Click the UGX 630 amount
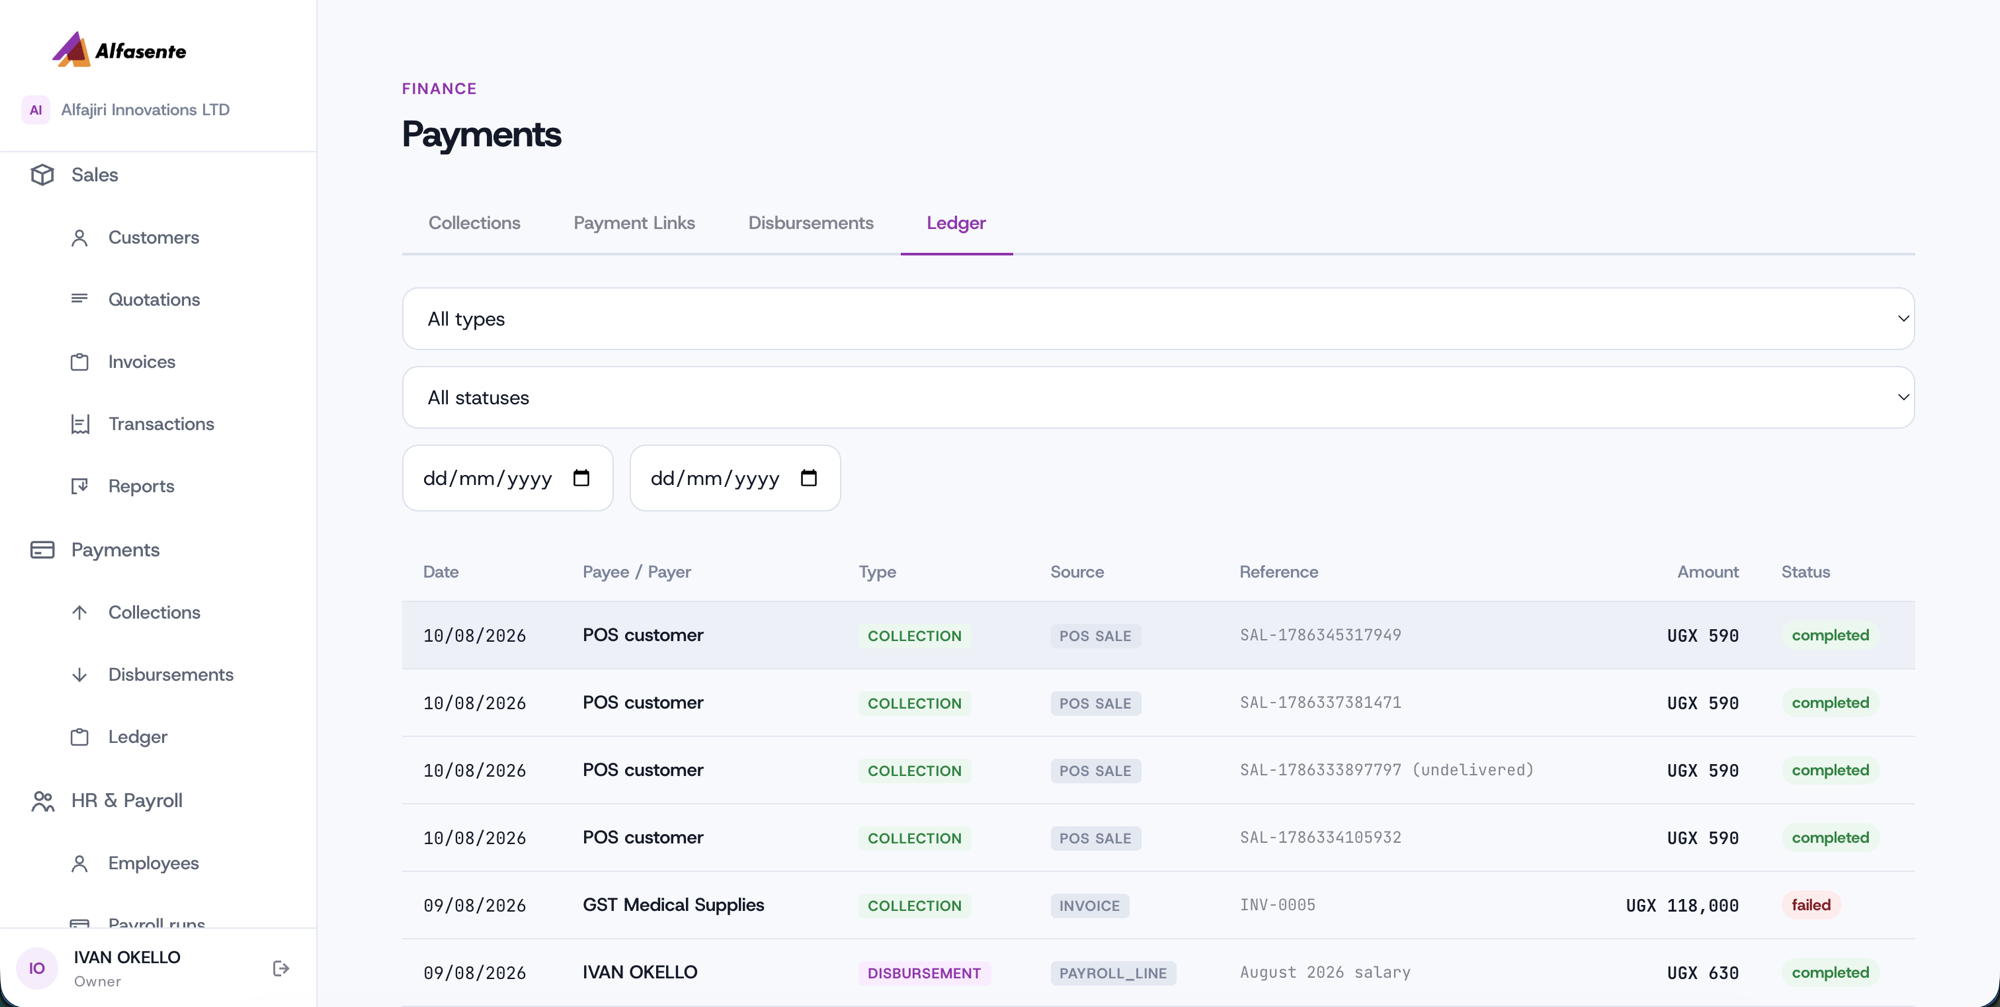 (1703, 973)
